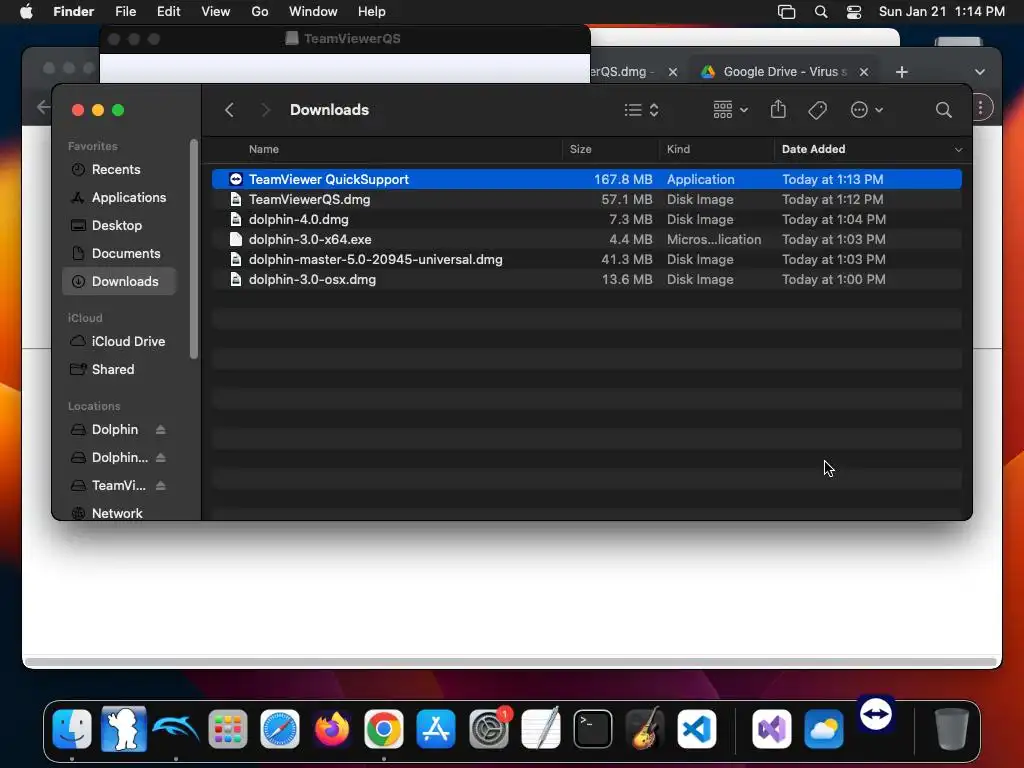Select the dolphin-3.0-x64.exe file

tap(586, 240)
